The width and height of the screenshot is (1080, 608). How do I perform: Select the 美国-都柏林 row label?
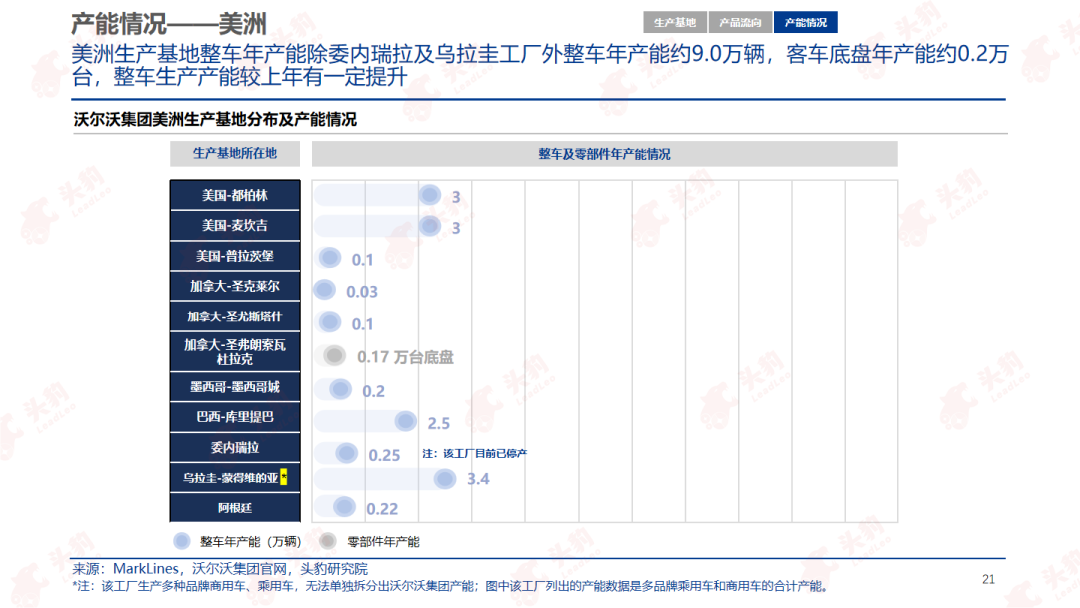coord(235,196)
